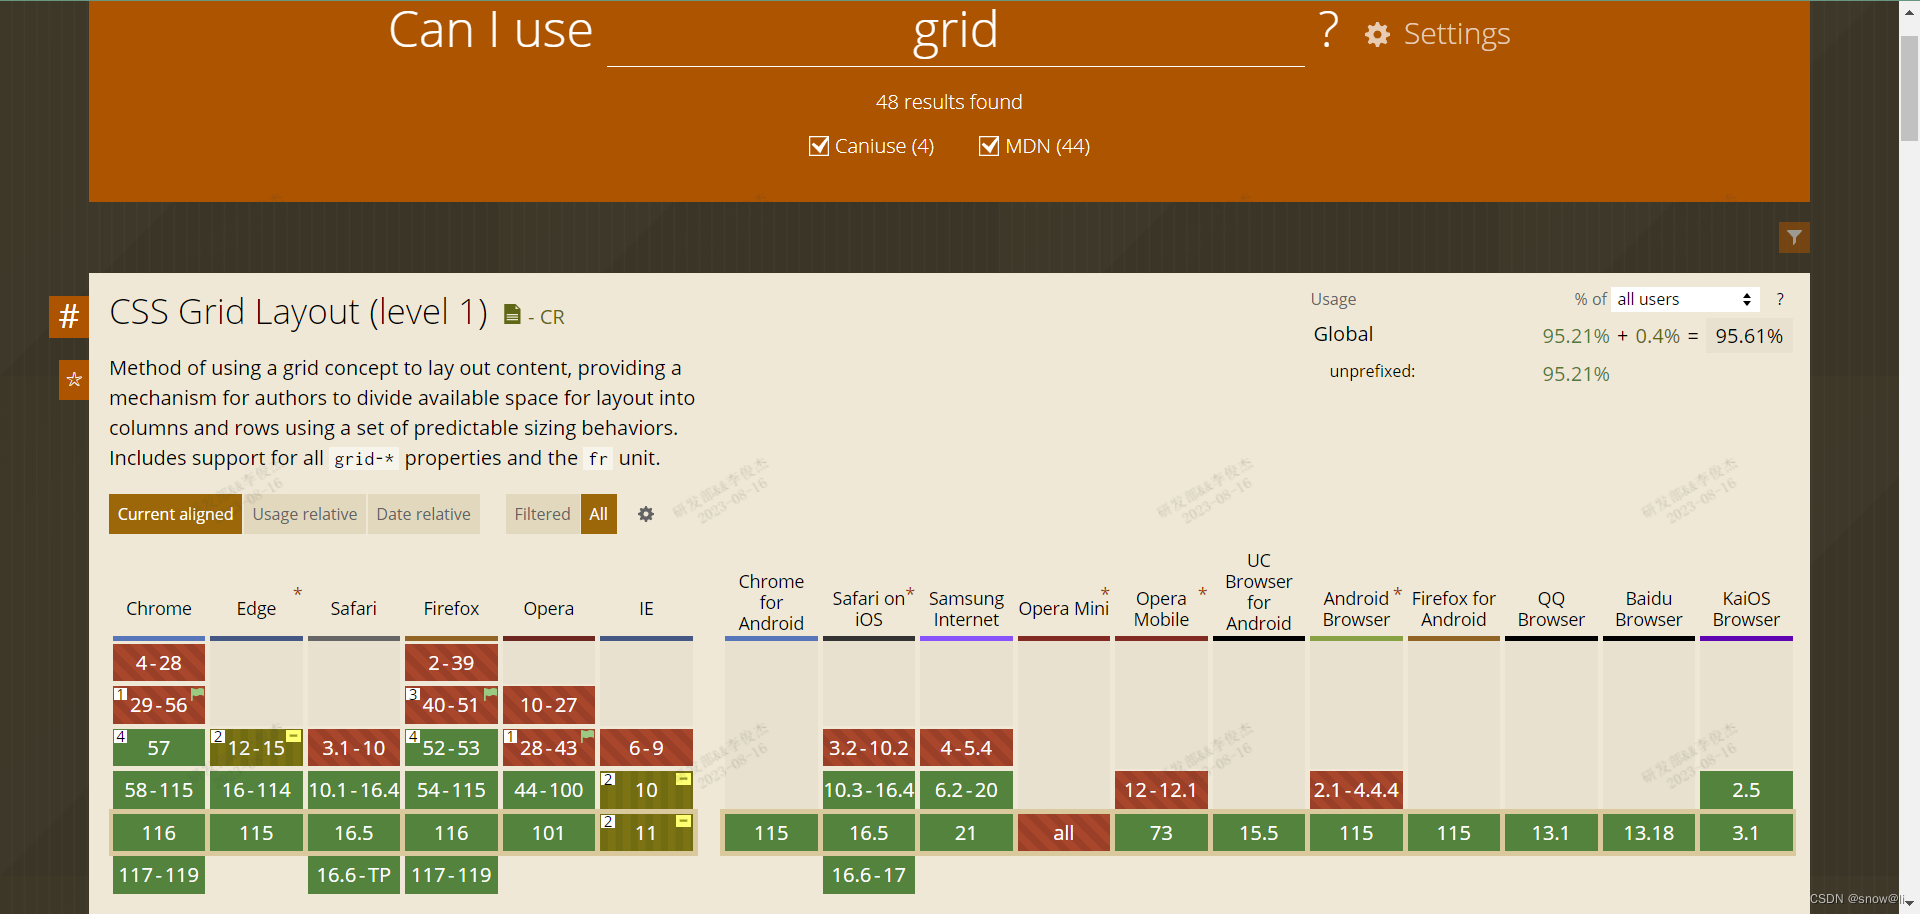Toggle the Filtered option
The height and width of the screenshot is (914, 1920).
(x=542, y=514)
